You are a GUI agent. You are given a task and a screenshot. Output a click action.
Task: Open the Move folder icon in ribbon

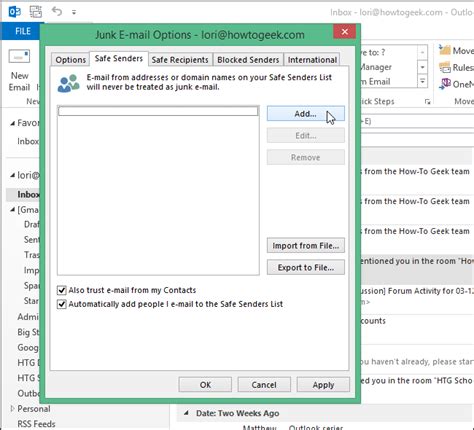445,50
